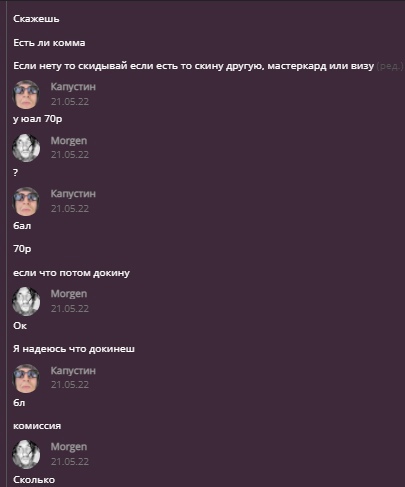This screenshot has height=487, width=405.
Task: Select the 'комиссия' message
Action: pos(37,426)
